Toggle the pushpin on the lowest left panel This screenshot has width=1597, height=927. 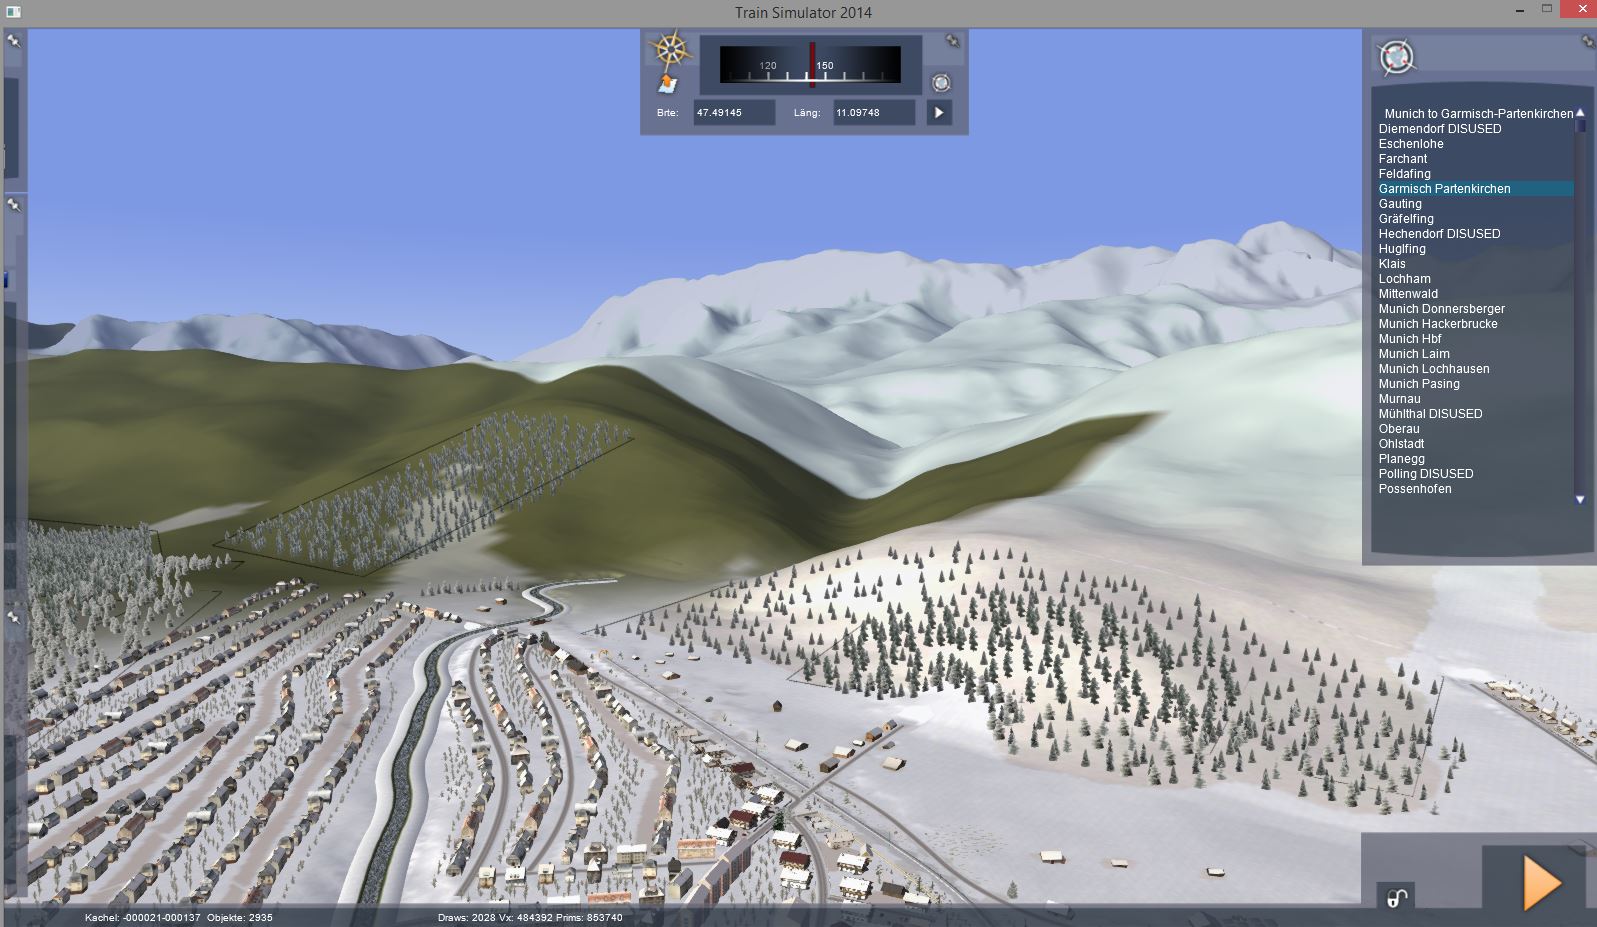tap(14, 618)
